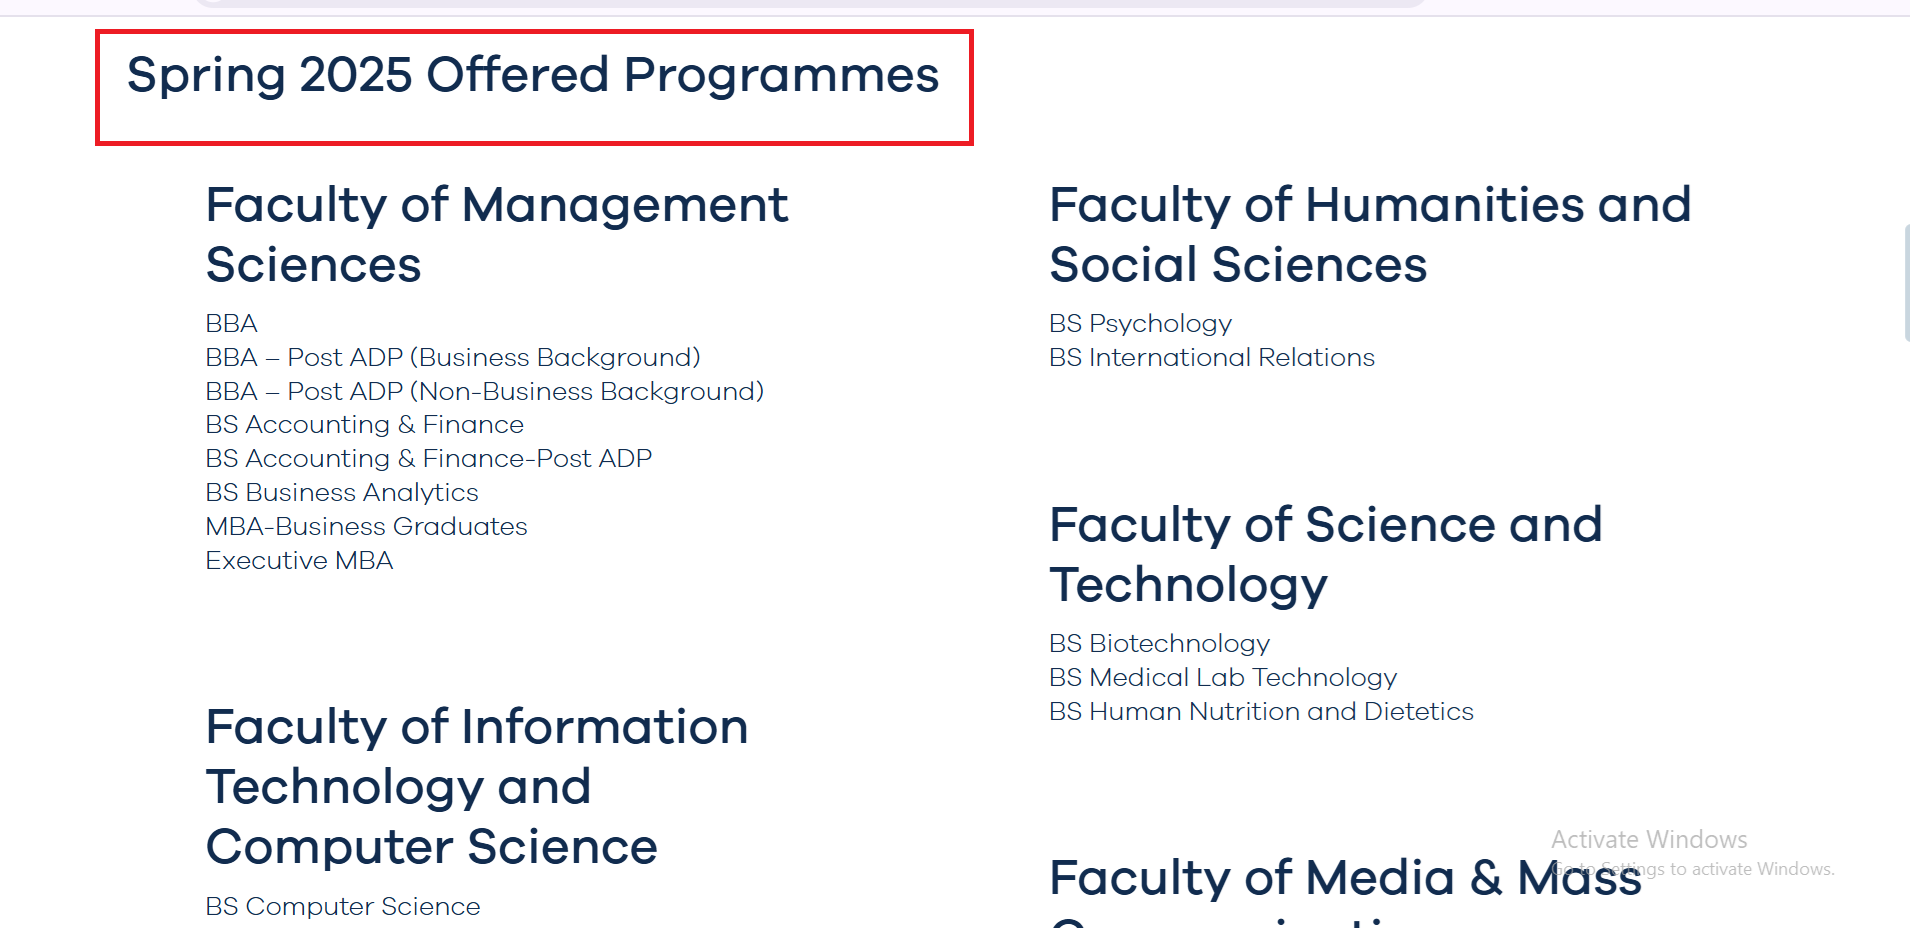The height and width of the screenshot is (928, 1910).
Task: Select BS Psychology programme link
Action: (x=1141, y=324)
